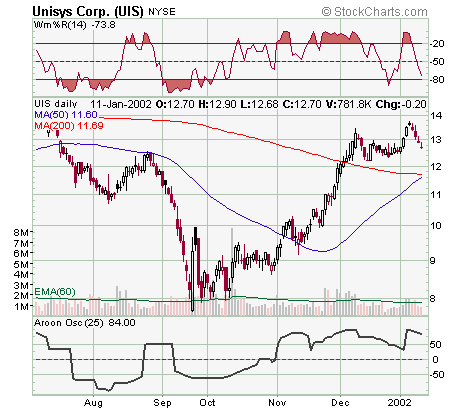Click the last candlestick near 12.70
This screenshot has width=460, height=414.
pos(422,145)
